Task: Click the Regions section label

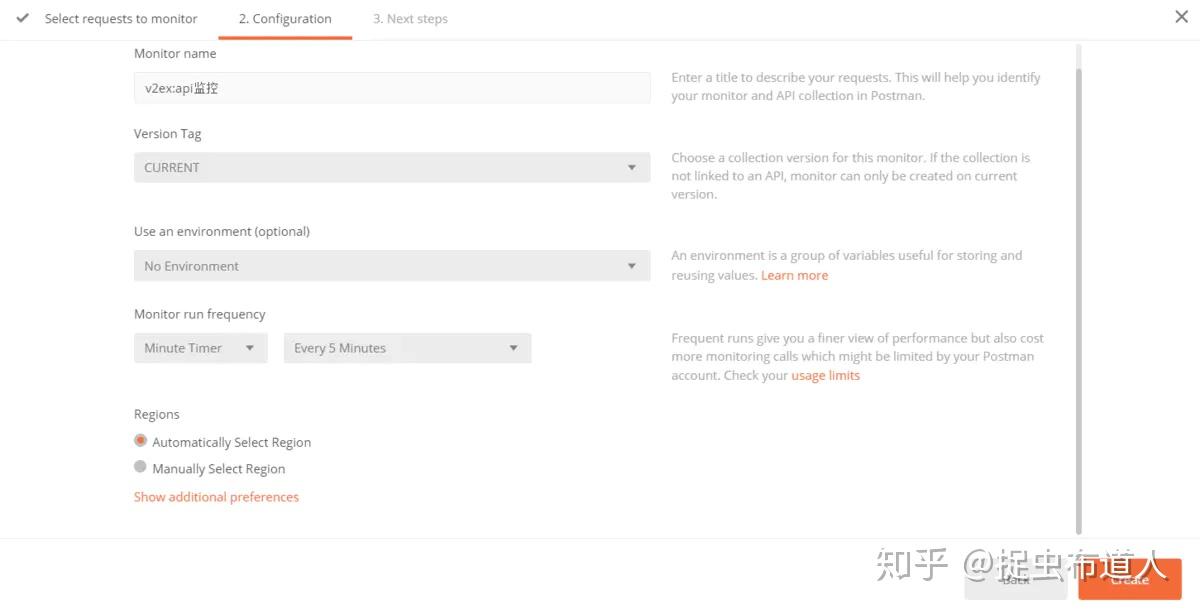Action: pos(157,414)
